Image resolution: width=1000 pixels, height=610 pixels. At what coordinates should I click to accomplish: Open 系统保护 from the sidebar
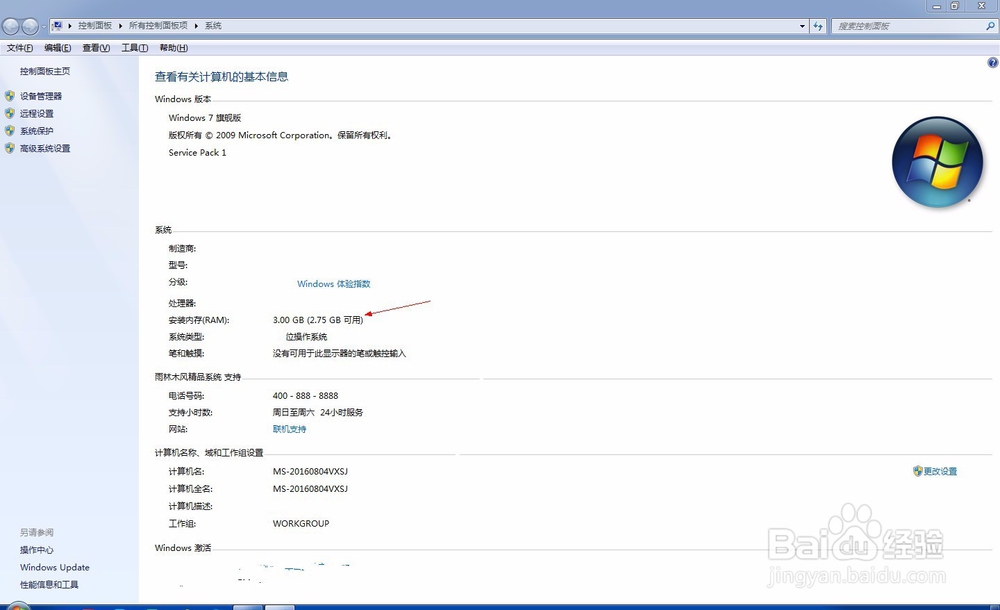pos(36,131)
